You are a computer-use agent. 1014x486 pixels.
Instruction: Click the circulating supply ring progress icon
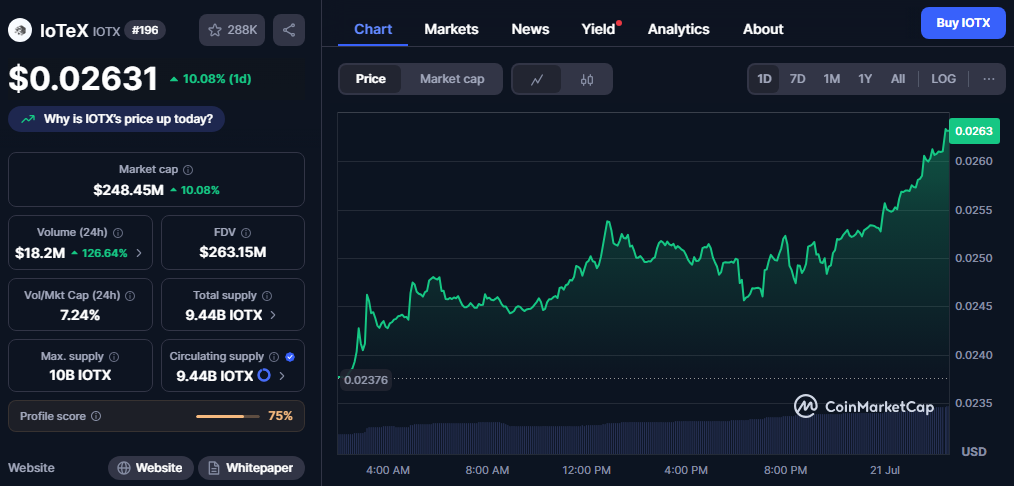click(x=264, y=375)
